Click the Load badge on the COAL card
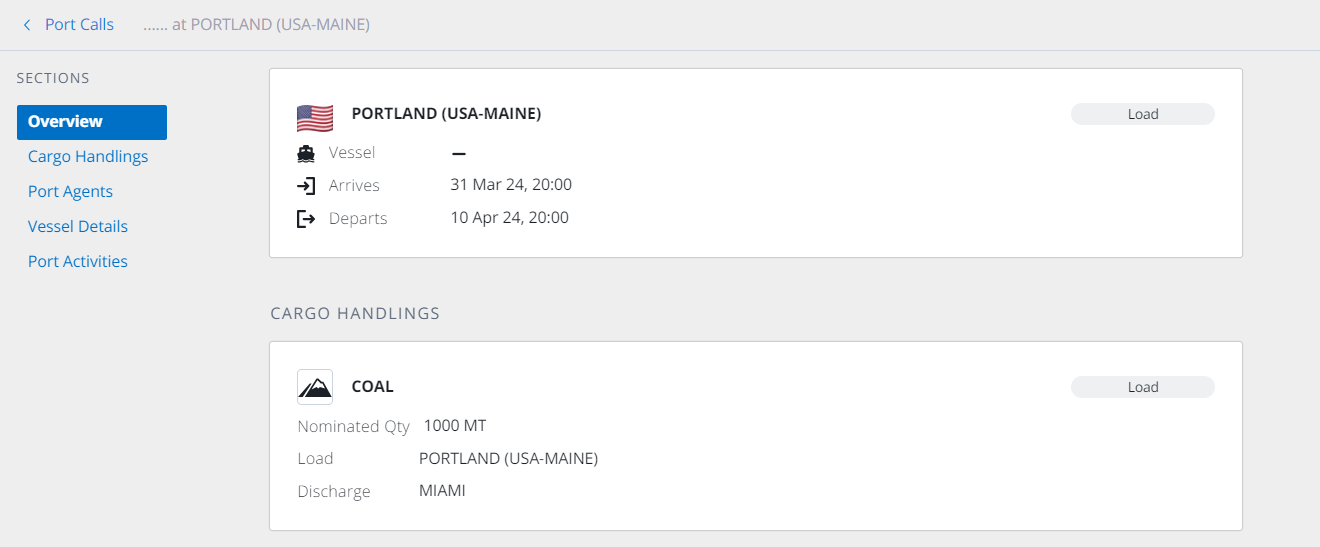Image resolution: width=1320 pixels, height=547 pixels. coord(1143,387)
